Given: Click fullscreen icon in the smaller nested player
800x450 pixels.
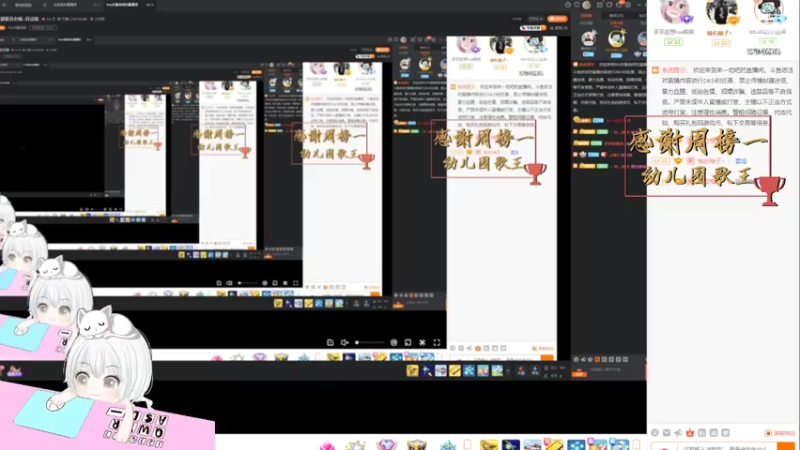Looking at the screenshot, I should point(295,283).
